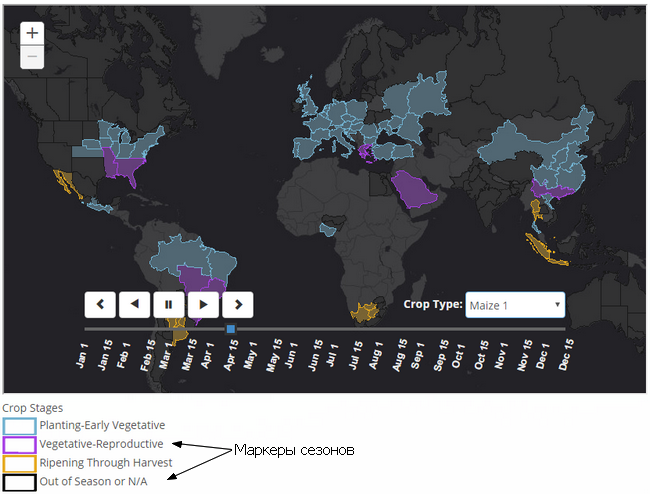This screenshot has height=494, width=650.
Task: Select Apr 15 on the timeline
Action: [x=231, y=355]
